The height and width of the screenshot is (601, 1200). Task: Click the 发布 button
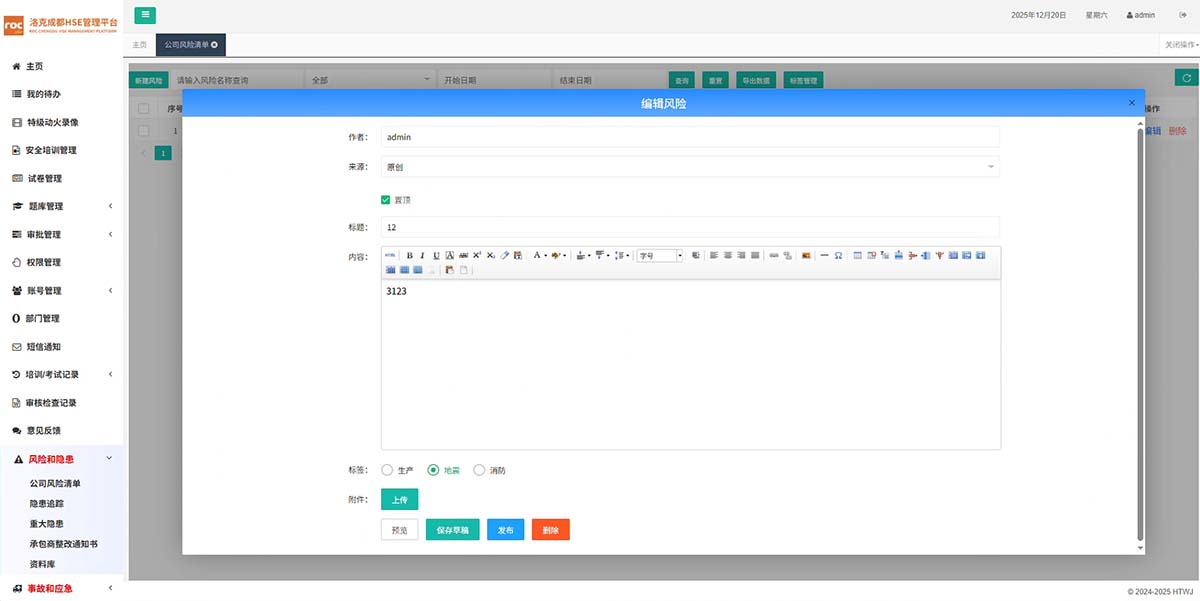click(x=505, y=530)
